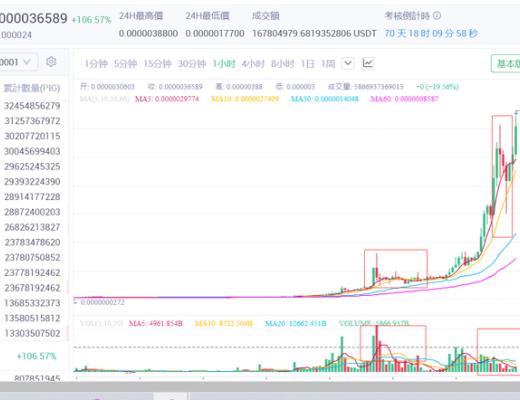This screenshot has width=520, height=400.
Task: Click the green basic version button
Action: pyautogui.click(x=506, y=63)
